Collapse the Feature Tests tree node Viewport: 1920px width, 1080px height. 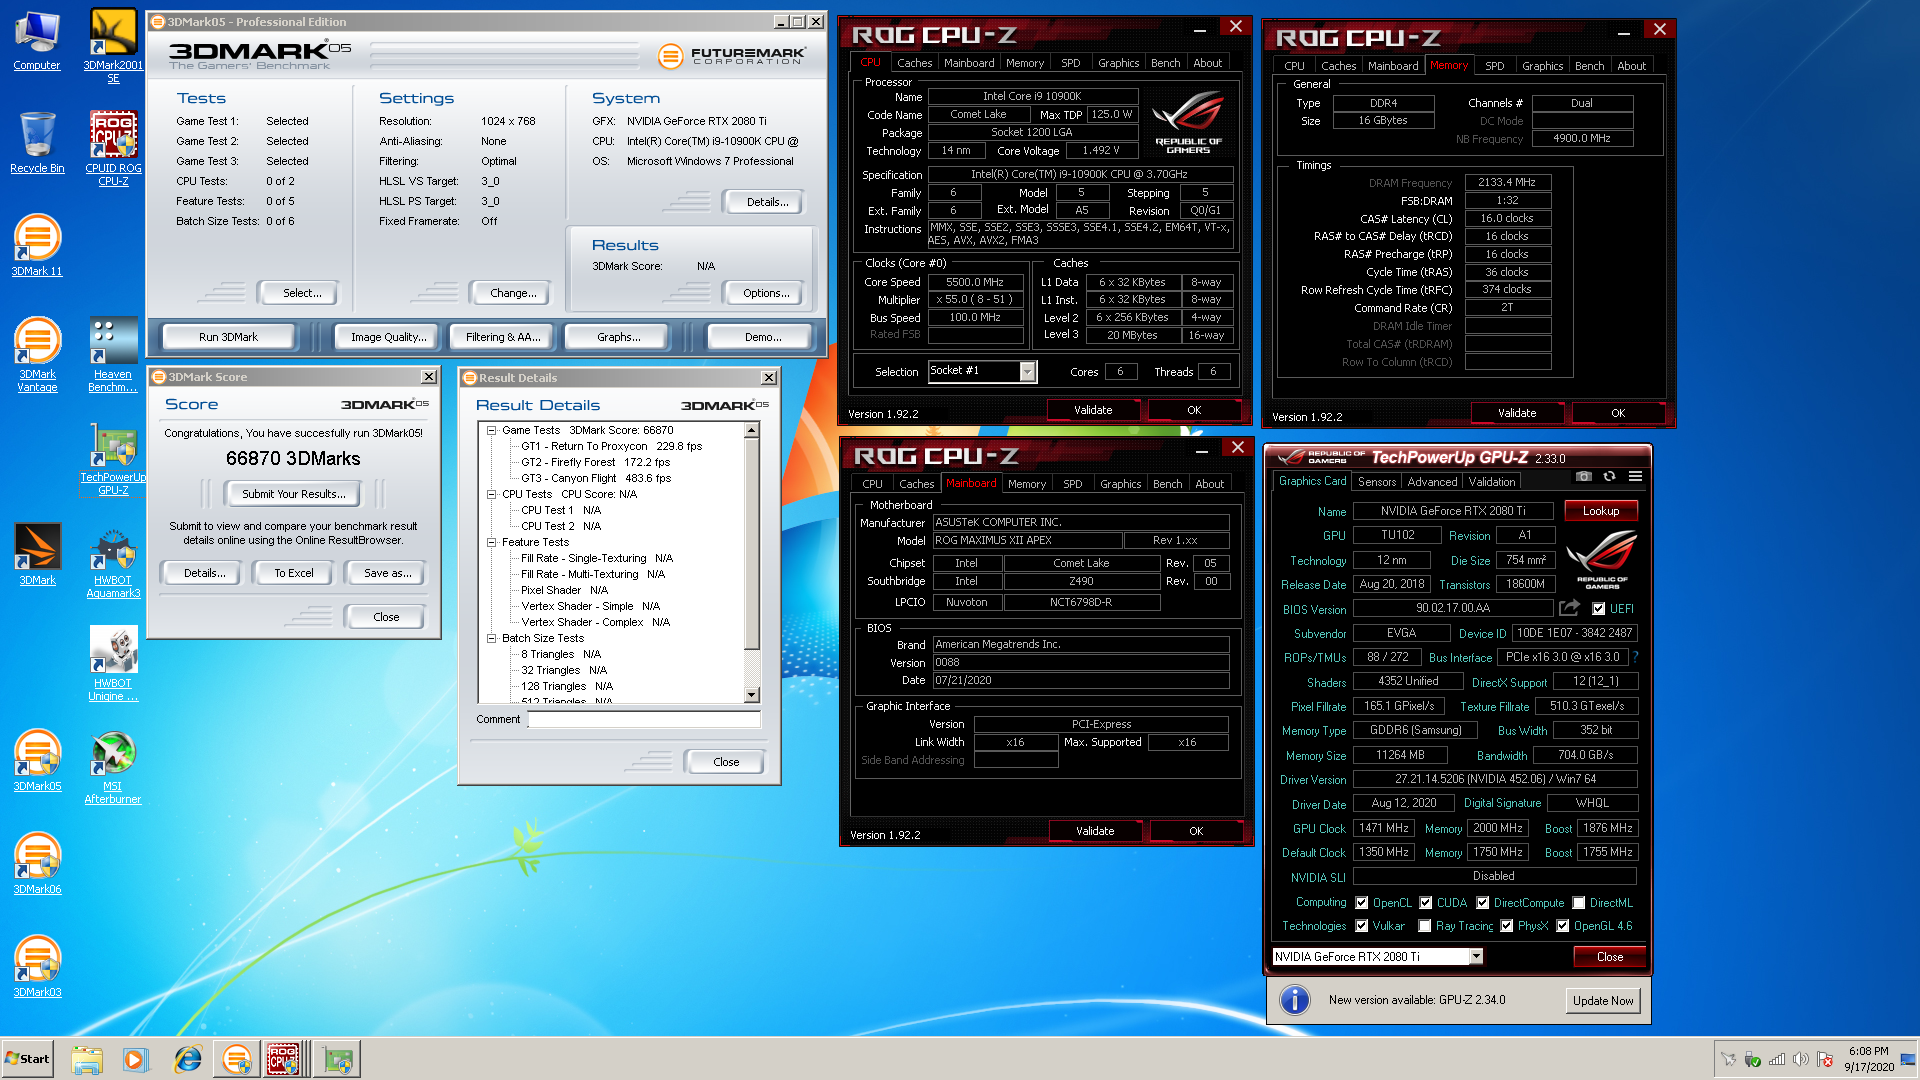491,542
